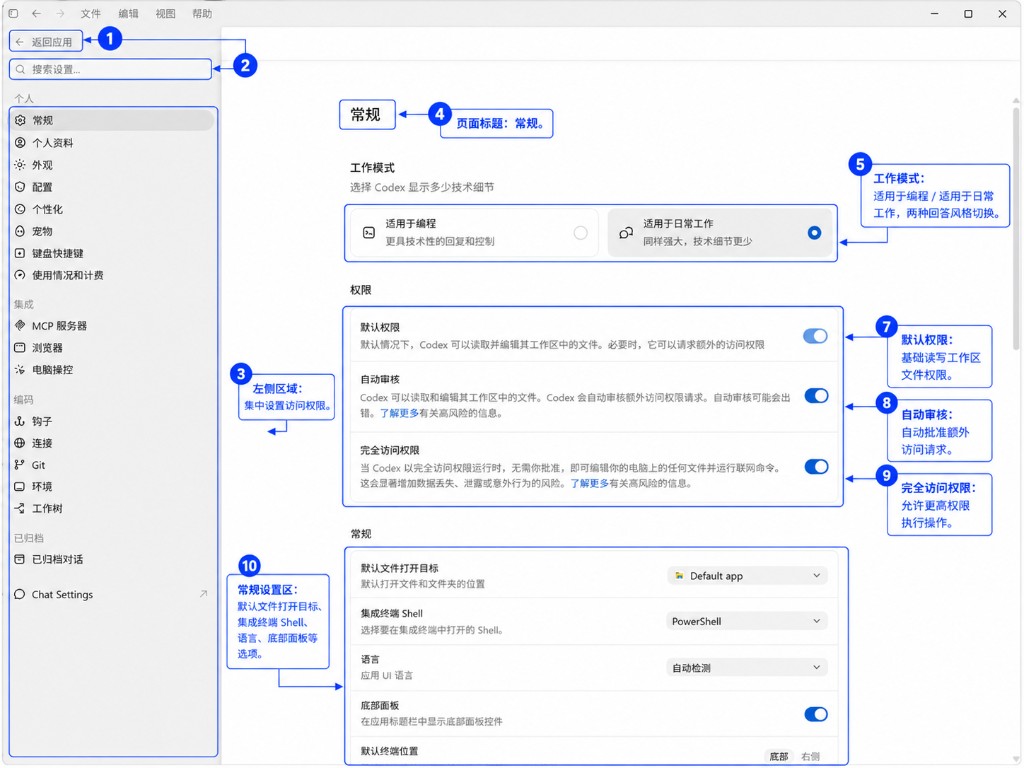Select the 适用于编程 radio button
Viewport: 1024px width, 768px height.
581,232
